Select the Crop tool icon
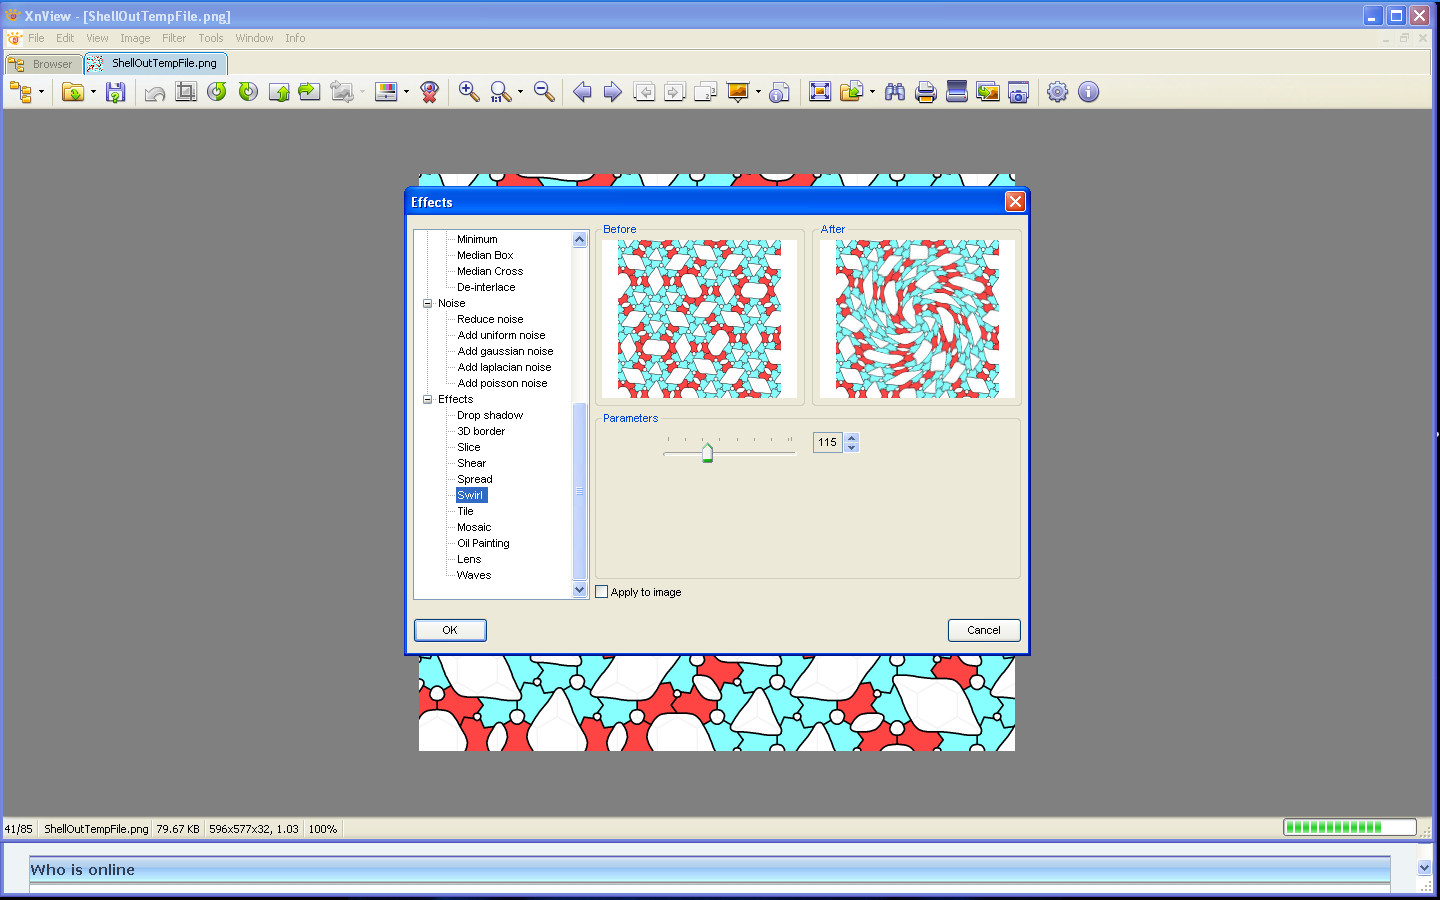This screenshot has height=900, width=1440. pyautogui.click(x=186, y=92)
